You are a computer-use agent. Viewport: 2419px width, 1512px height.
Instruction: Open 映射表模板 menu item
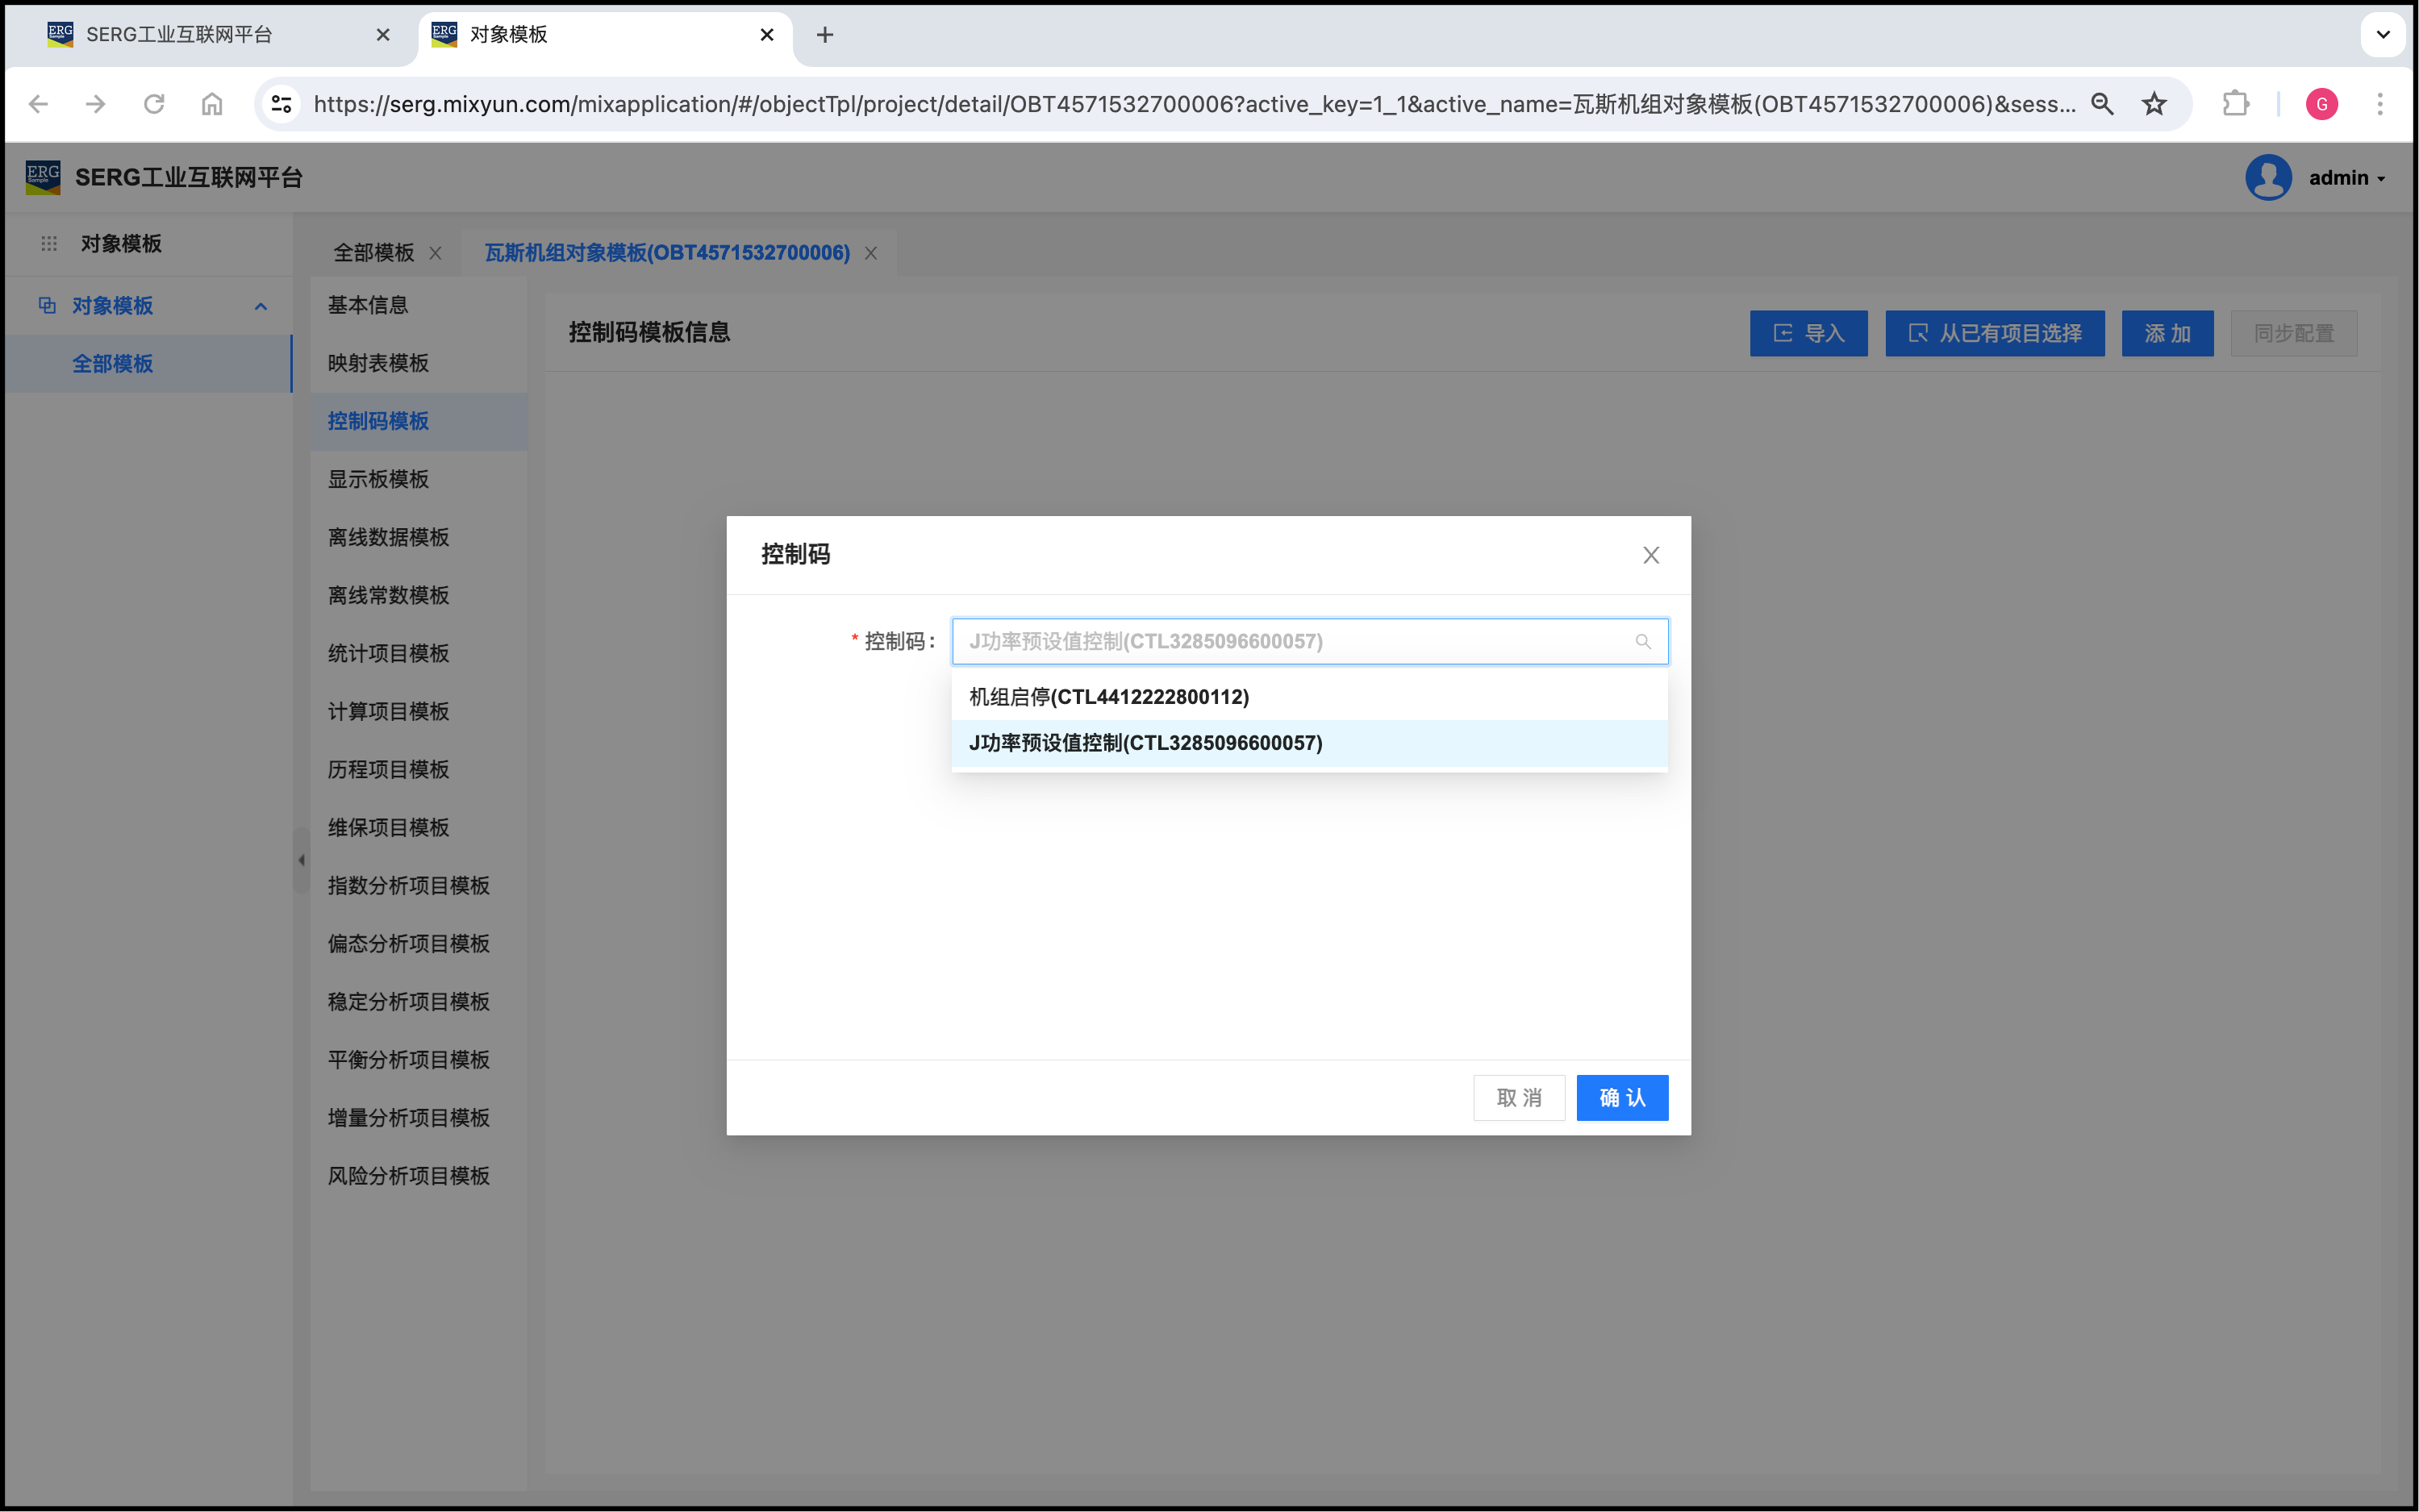(x=378, y=363)
